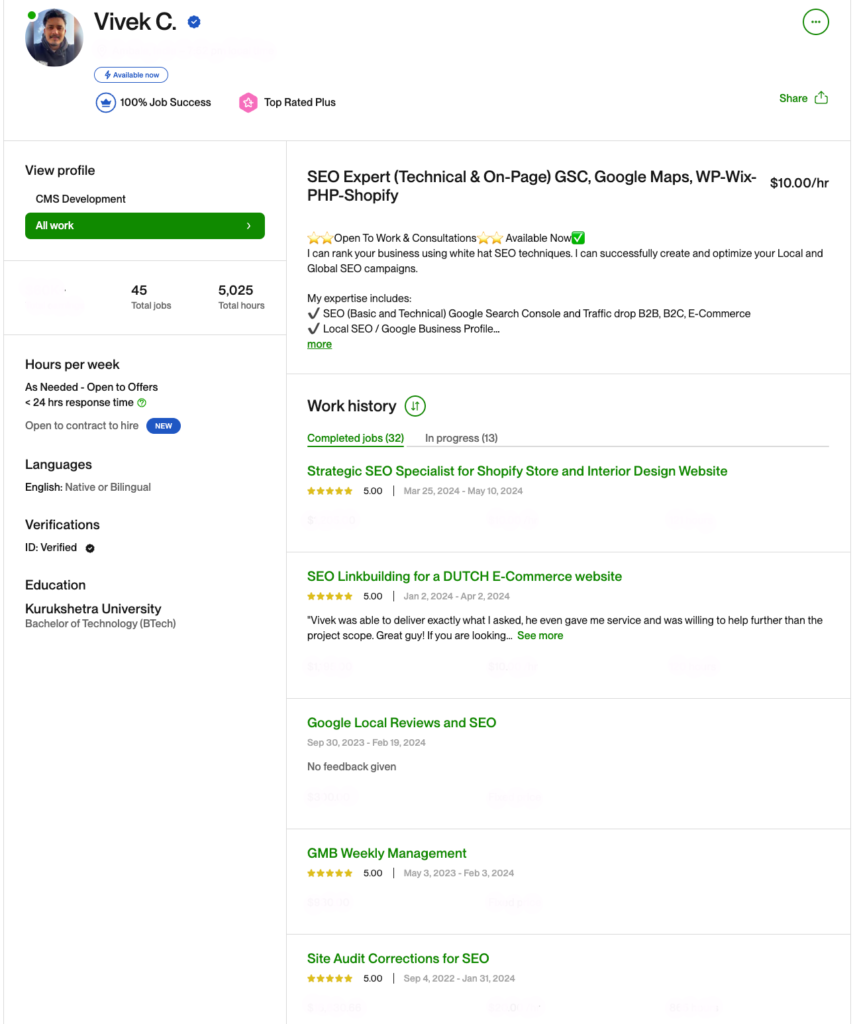
Task: Click the blue verified badge beside Vivek C.
Action: pos(194,22)
